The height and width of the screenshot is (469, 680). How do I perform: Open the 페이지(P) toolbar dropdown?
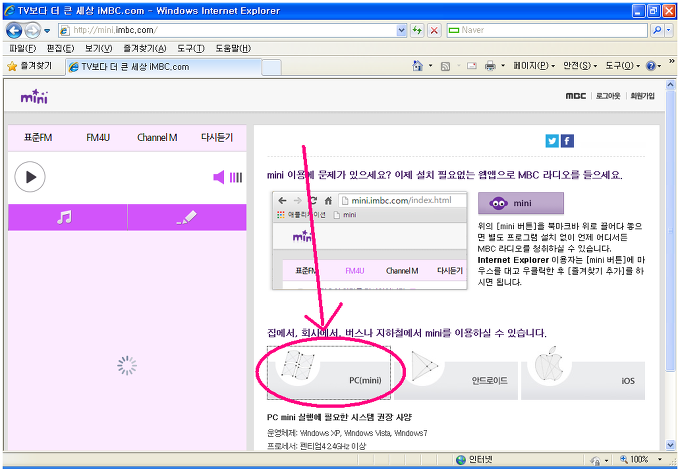534,66
